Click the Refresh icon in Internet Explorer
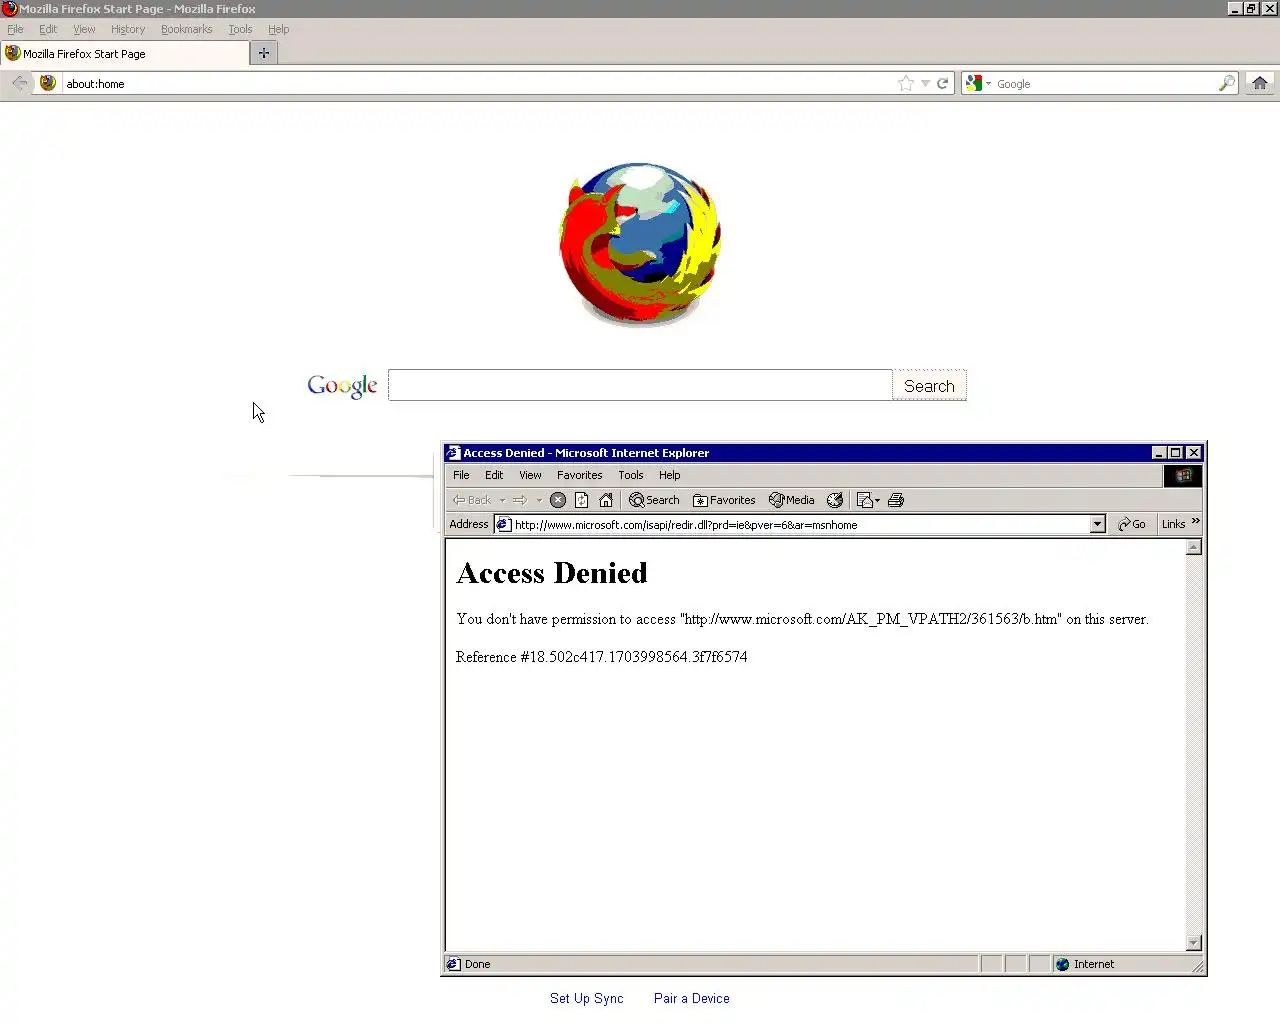Screen dimensions: 1280x1024 [582, 500]
